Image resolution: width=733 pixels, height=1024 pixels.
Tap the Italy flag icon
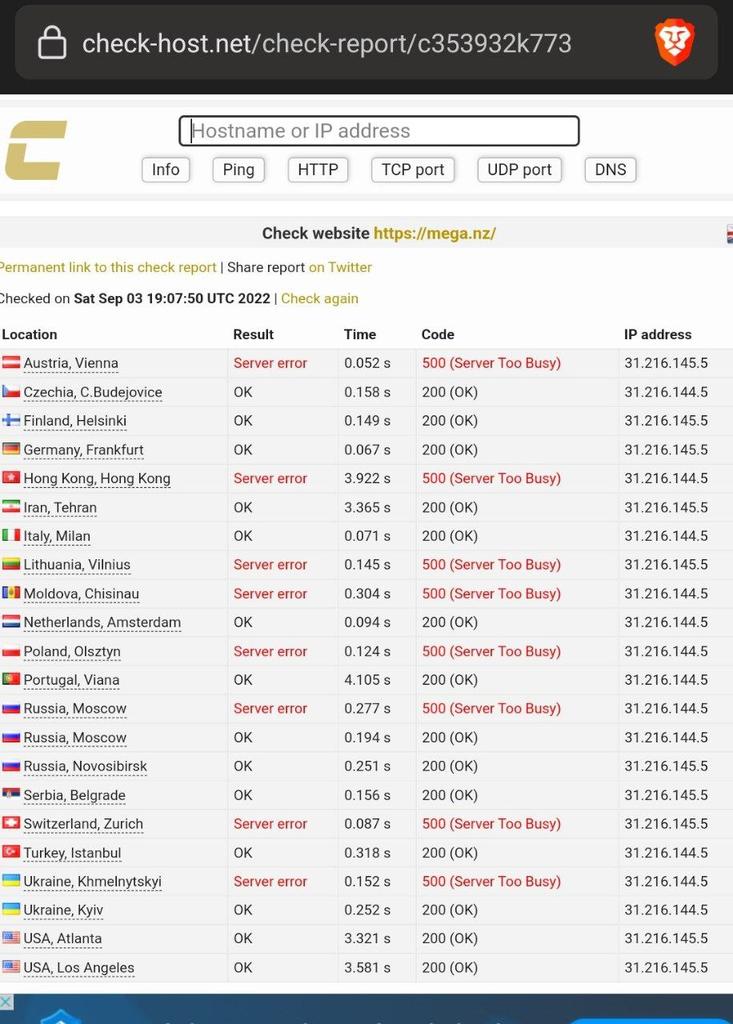pyautogui.click(x=11, y=535)
